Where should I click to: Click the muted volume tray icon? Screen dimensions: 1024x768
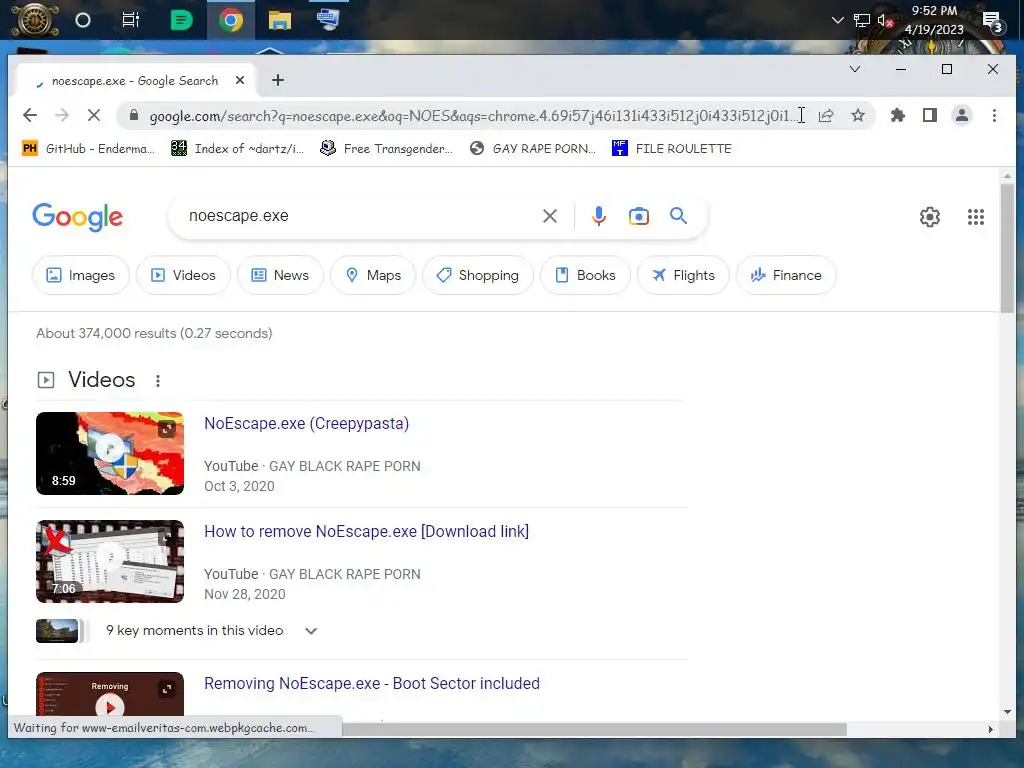[x=885, y=20]
